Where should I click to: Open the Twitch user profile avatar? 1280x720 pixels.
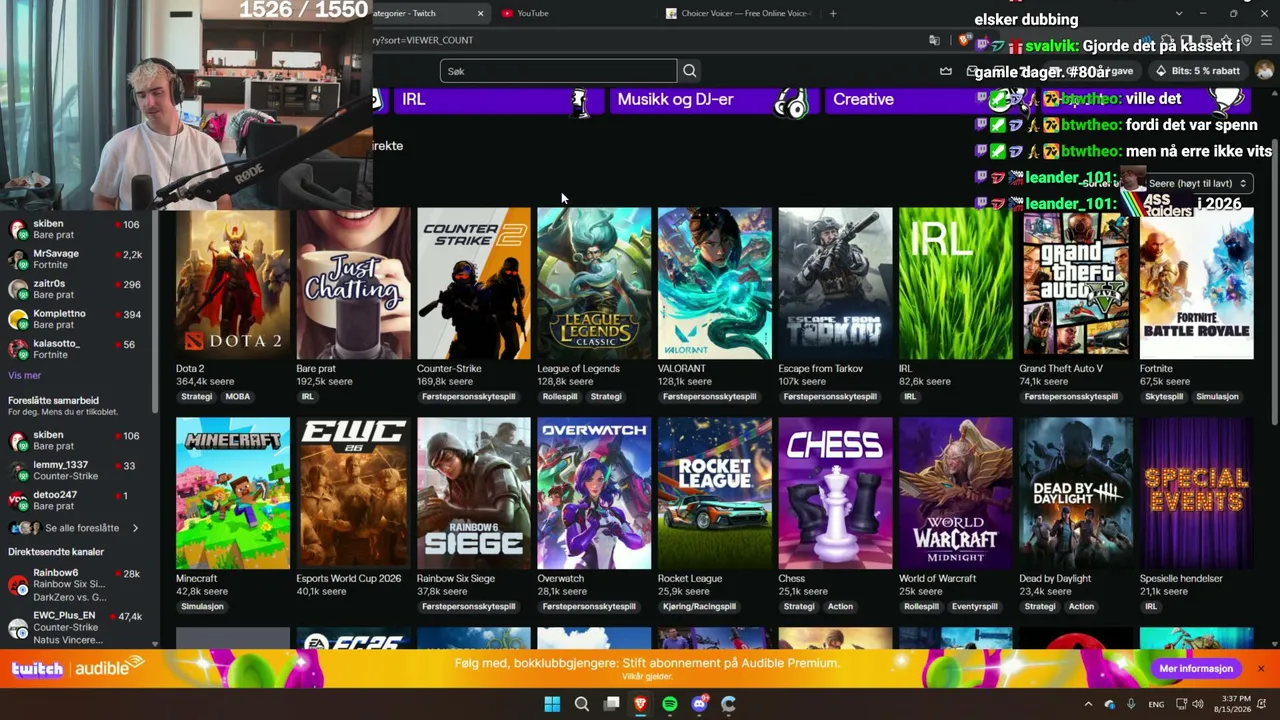[1264, 71]
